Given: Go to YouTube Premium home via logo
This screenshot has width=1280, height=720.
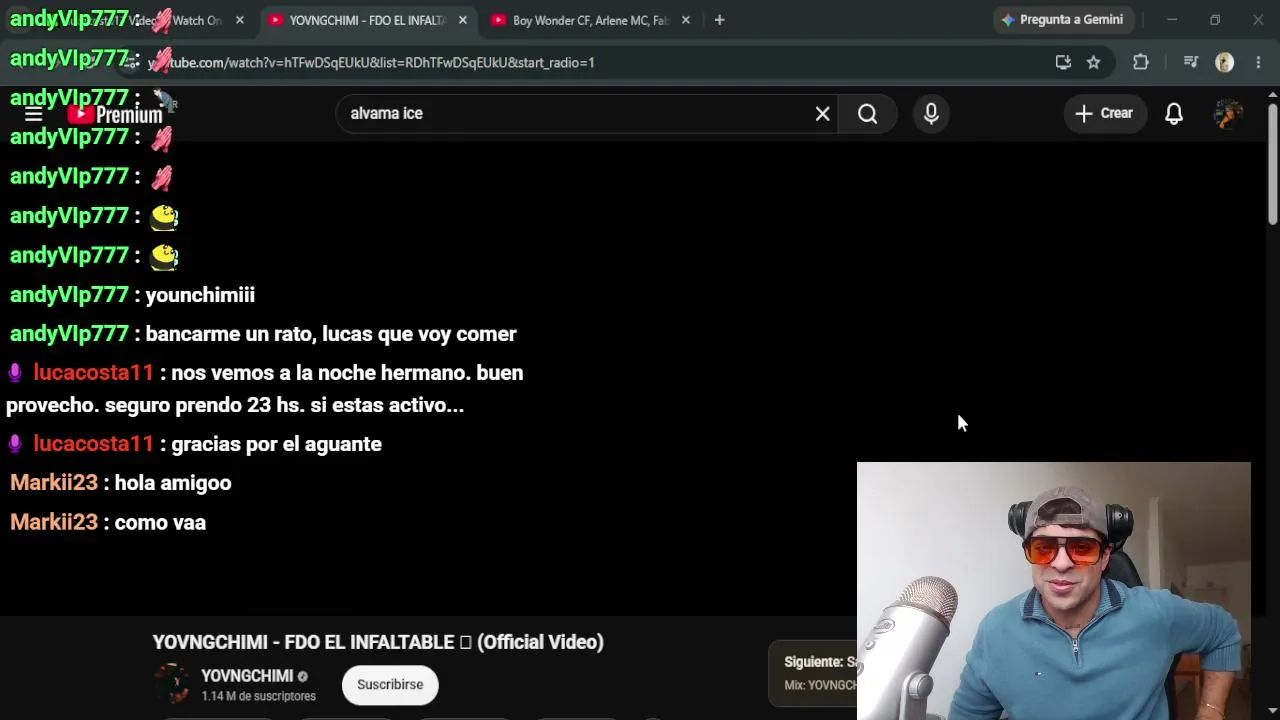Looking at the screenshot, I should [116, 114].
